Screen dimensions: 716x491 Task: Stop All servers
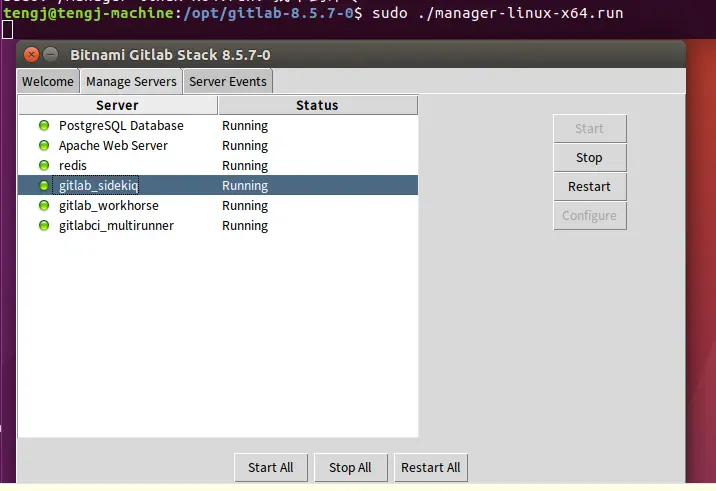(350, 467)
